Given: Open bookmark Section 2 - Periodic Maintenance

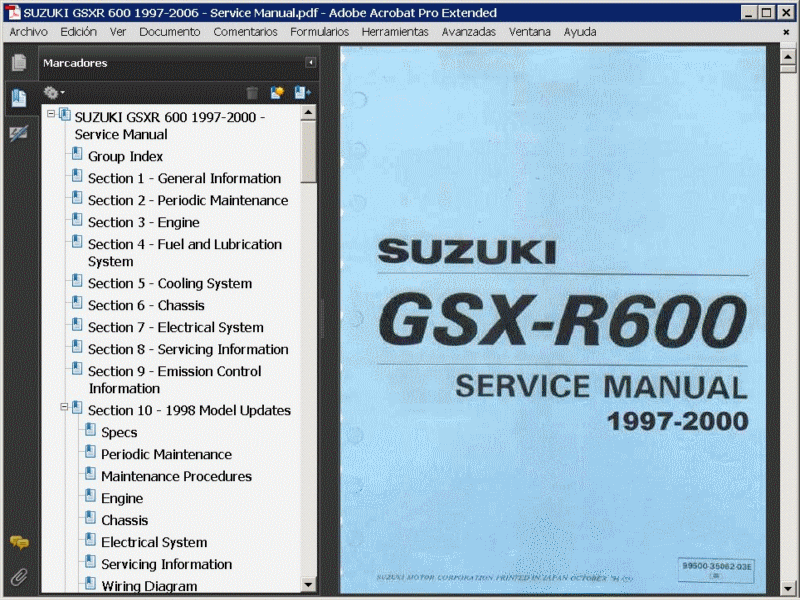Looking at the screenshot, I should (188, 200).
